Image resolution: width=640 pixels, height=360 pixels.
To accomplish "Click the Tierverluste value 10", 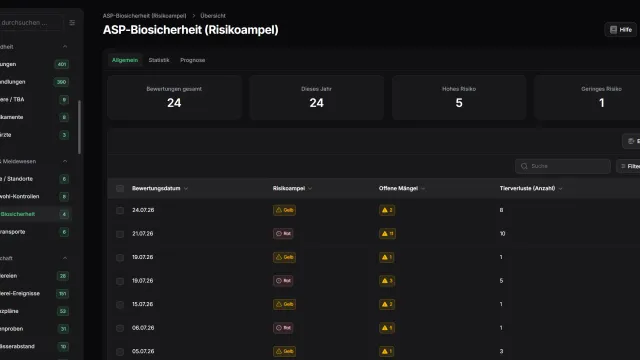I will pyautogui.click(x=502, y=234).
